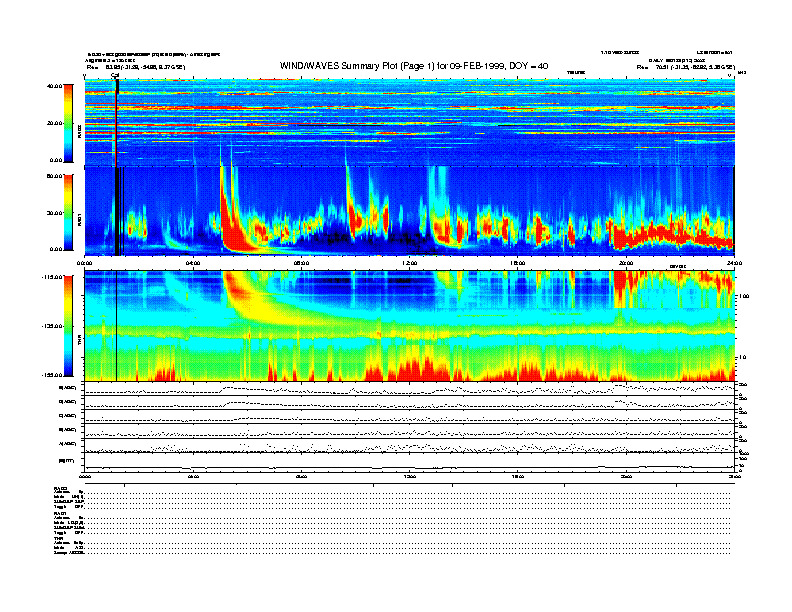Click the Cal marker above RAD2 panel
Viewport: 792px width, 612px height.
pos(115,75)
